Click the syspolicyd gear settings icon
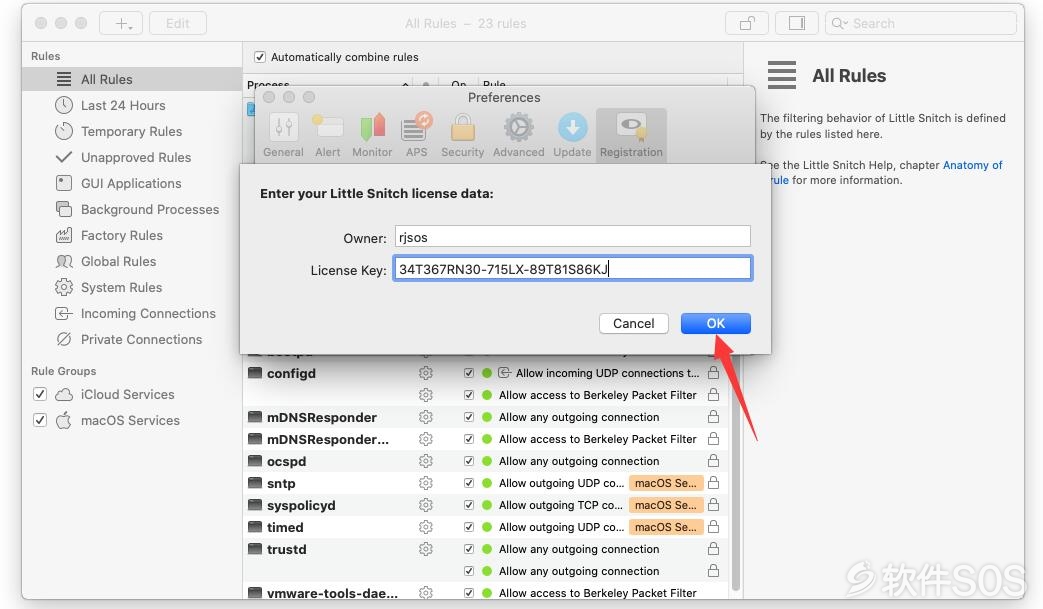 coord(426,505)
